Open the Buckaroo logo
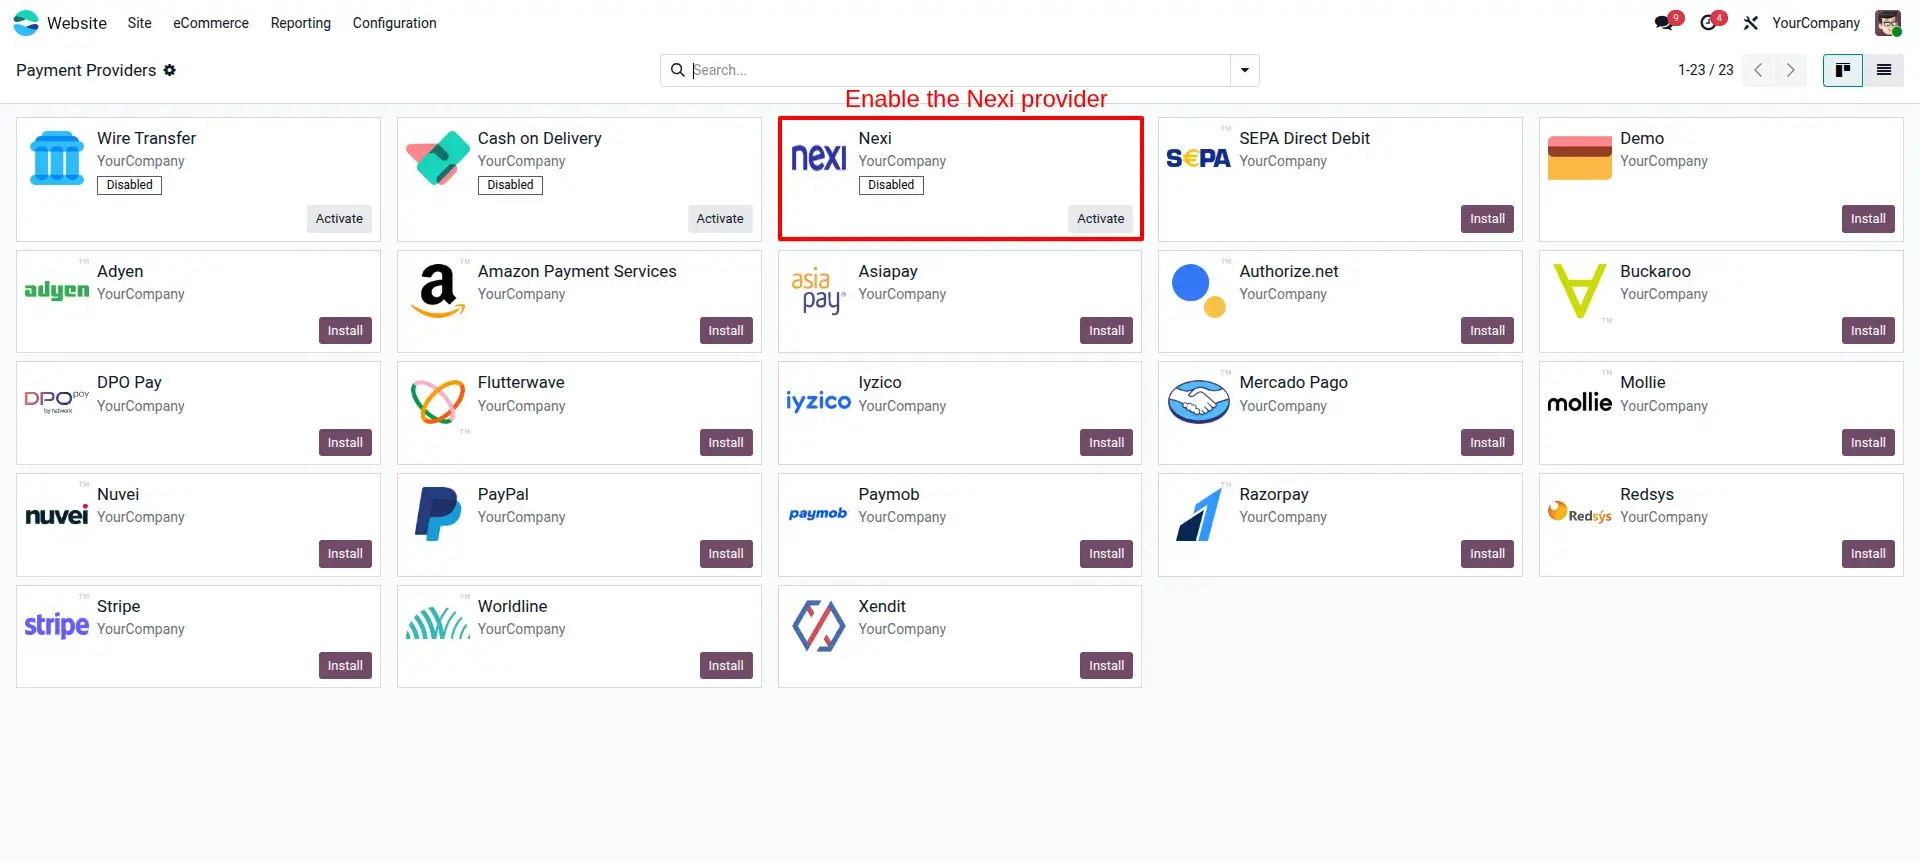This screenshot has width=1920, height=862. 1580,290
